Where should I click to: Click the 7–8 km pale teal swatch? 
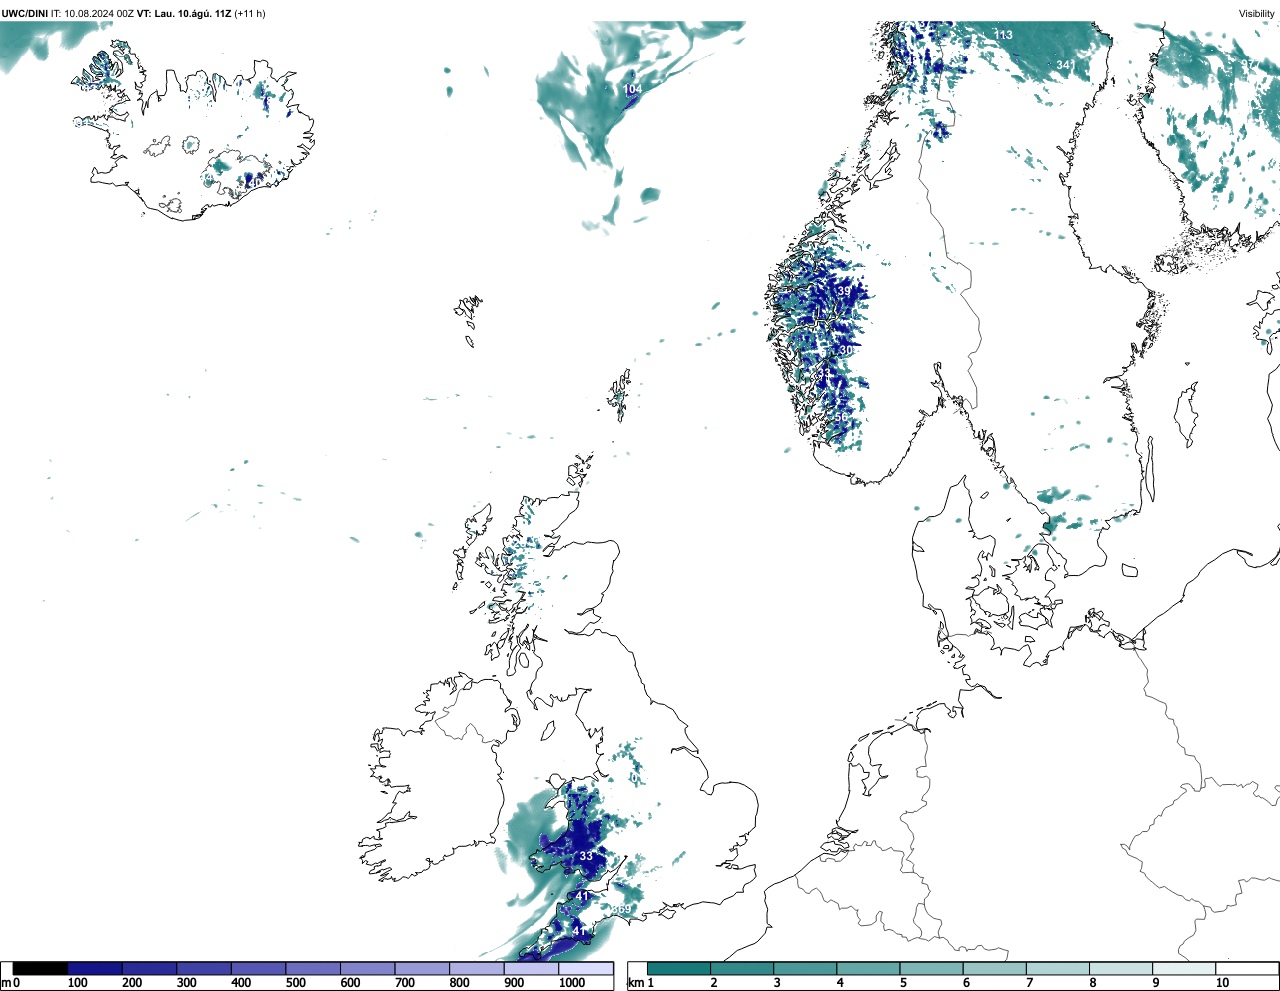click(1058, 969)
